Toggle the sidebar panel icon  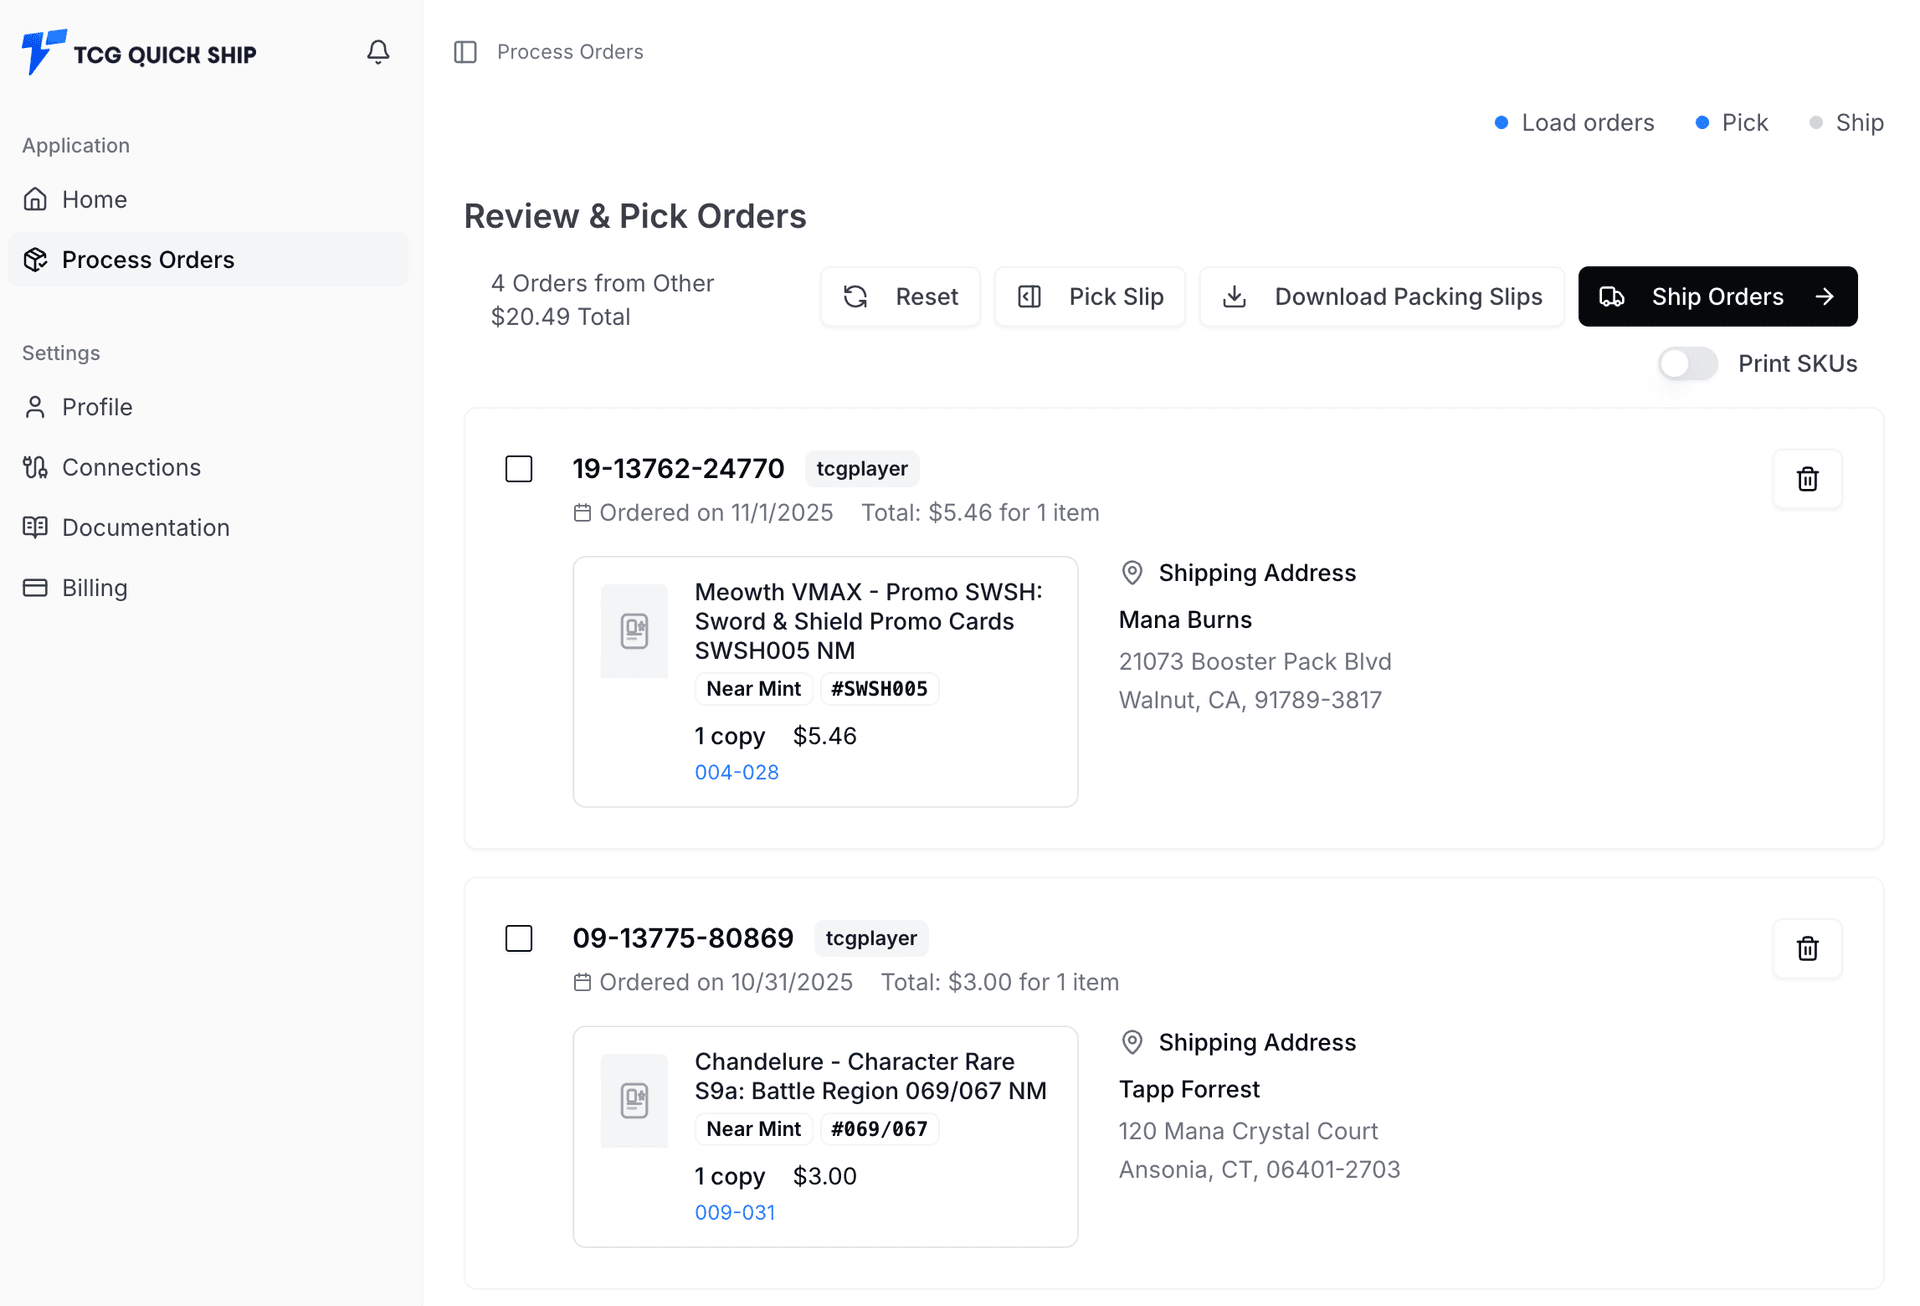465,52
